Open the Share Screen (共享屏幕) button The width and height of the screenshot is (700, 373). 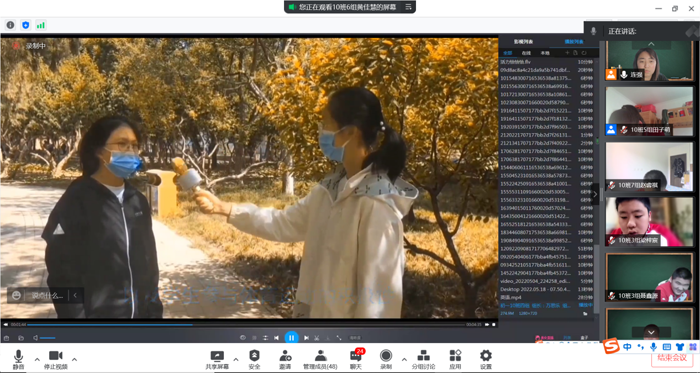(217, 360)
